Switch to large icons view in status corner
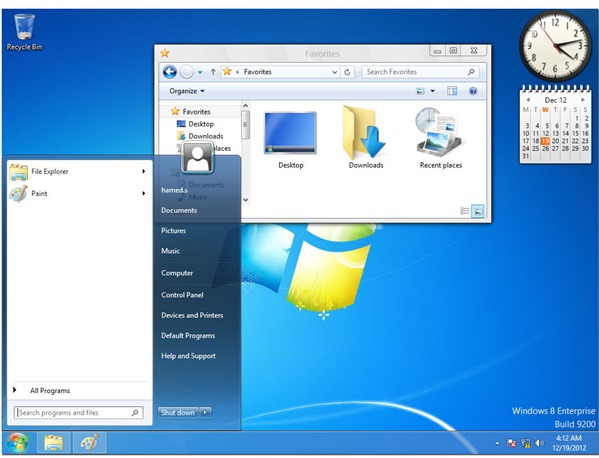Screen dimensions: 599x458 (478, 211)
